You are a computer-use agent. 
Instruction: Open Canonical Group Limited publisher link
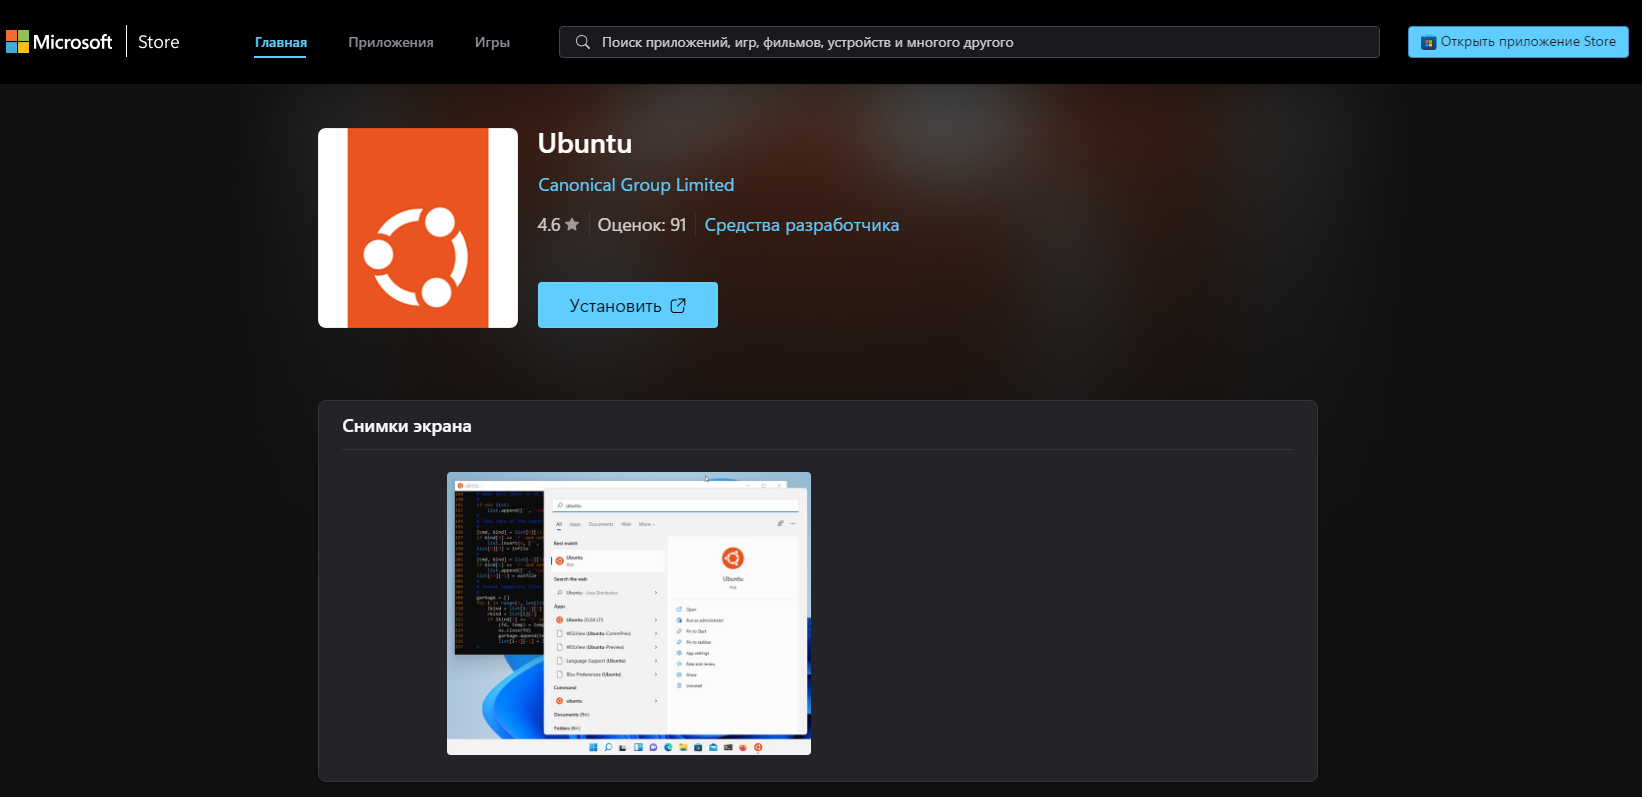(x=636, y=185)
